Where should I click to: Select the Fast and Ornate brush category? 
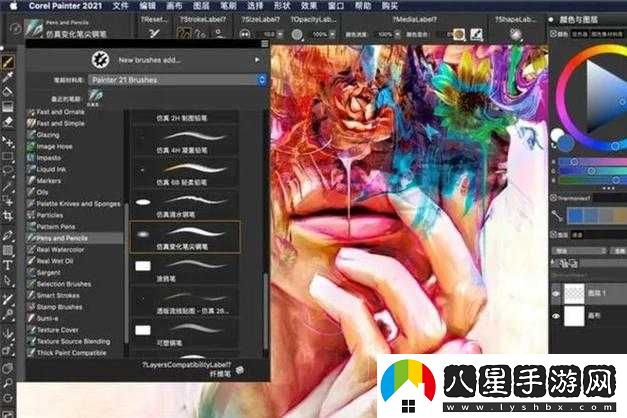(74, 112)
